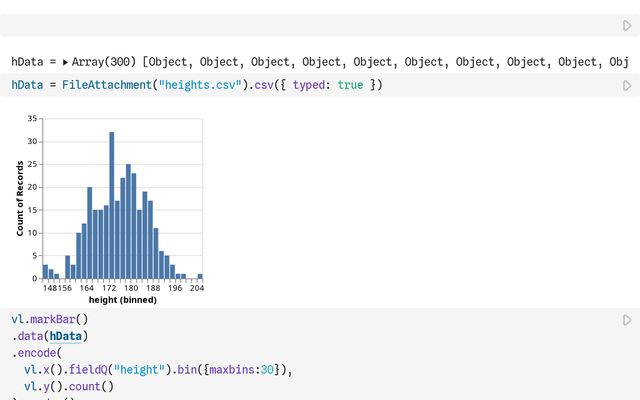Screen dimensions: 640x400
Task: Select first Object entry in array preview
Action: click(171, 62)
